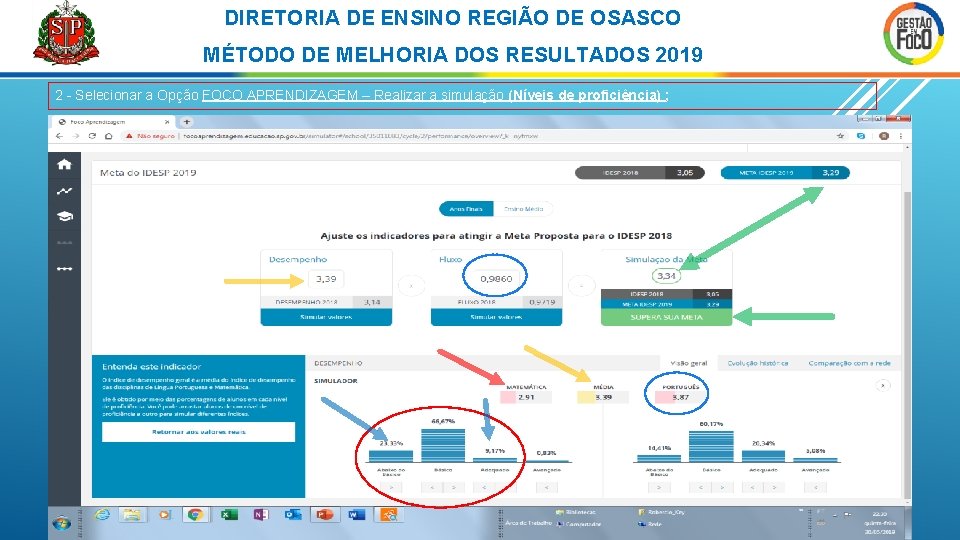Screen dimensions: 960x540
Task: Increase Português Básico with right arrow
Action: (x=722, y=487)
